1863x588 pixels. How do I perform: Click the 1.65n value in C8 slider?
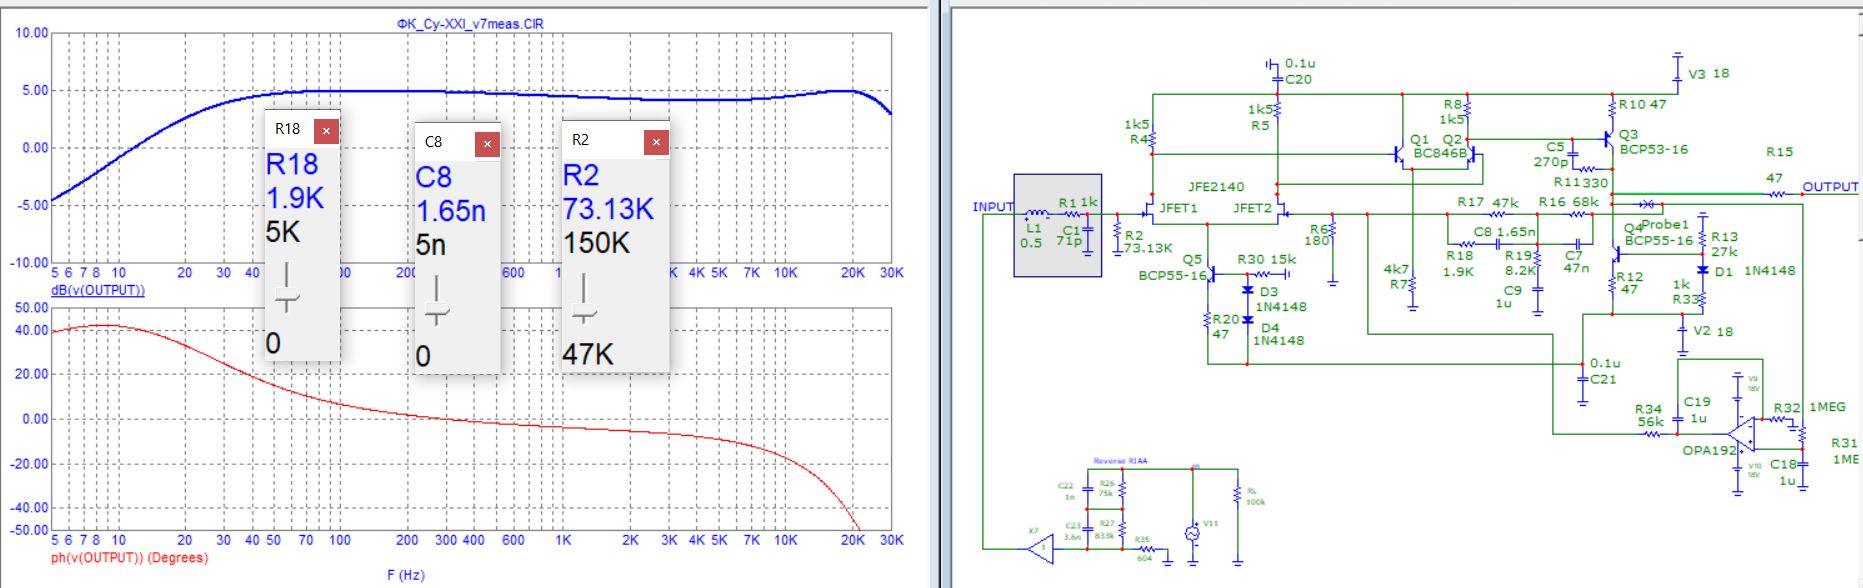(450, 211)
